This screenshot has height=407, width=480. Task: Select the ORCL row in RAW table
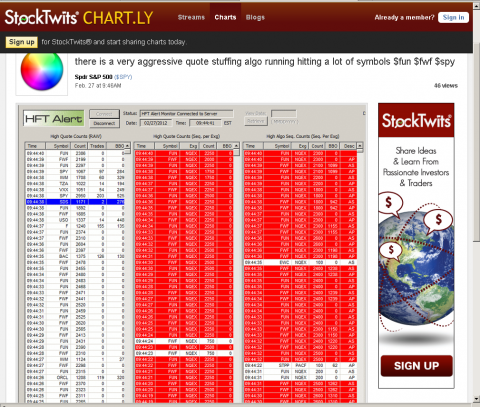[x=75, y=378]
